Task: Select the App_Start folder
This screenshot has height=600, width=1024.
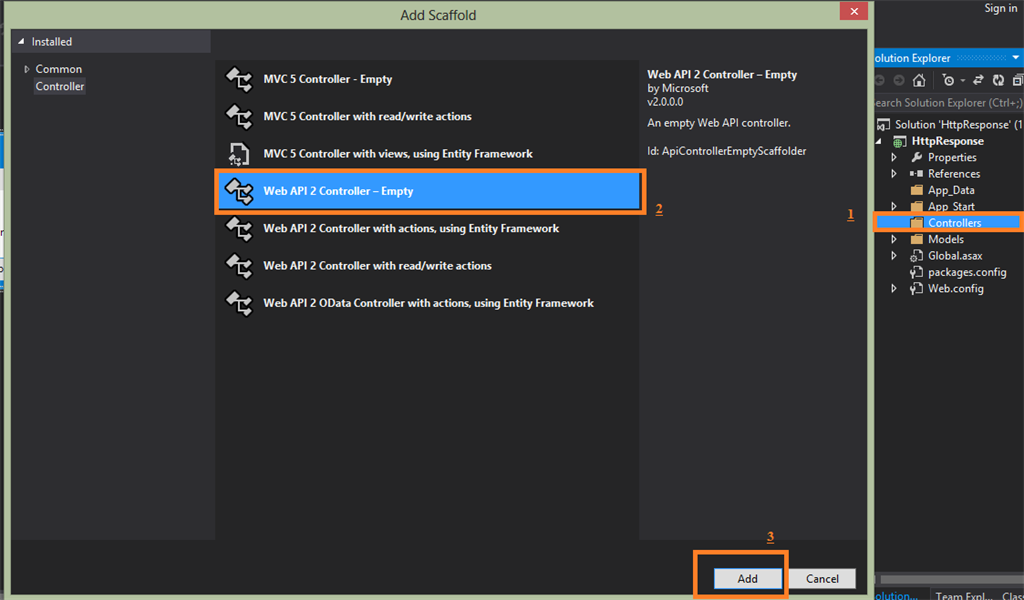Action: 951,206
